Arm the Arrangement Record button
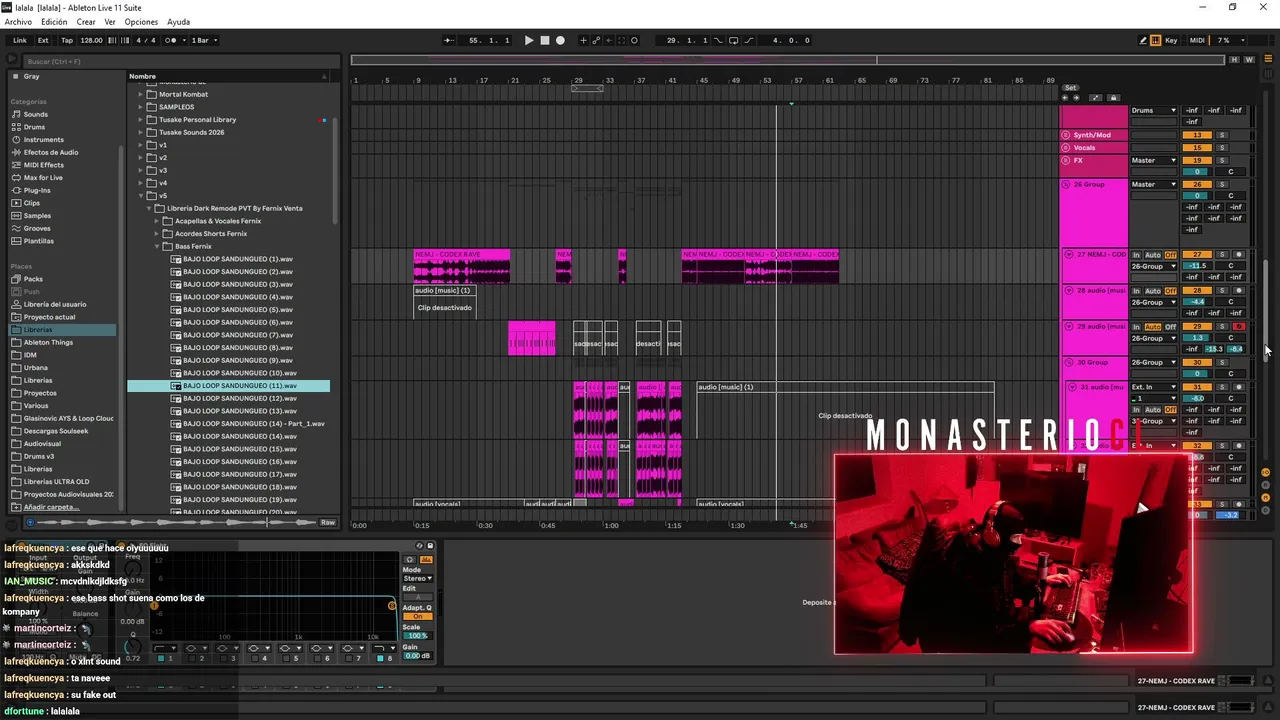 click(560, 41)
